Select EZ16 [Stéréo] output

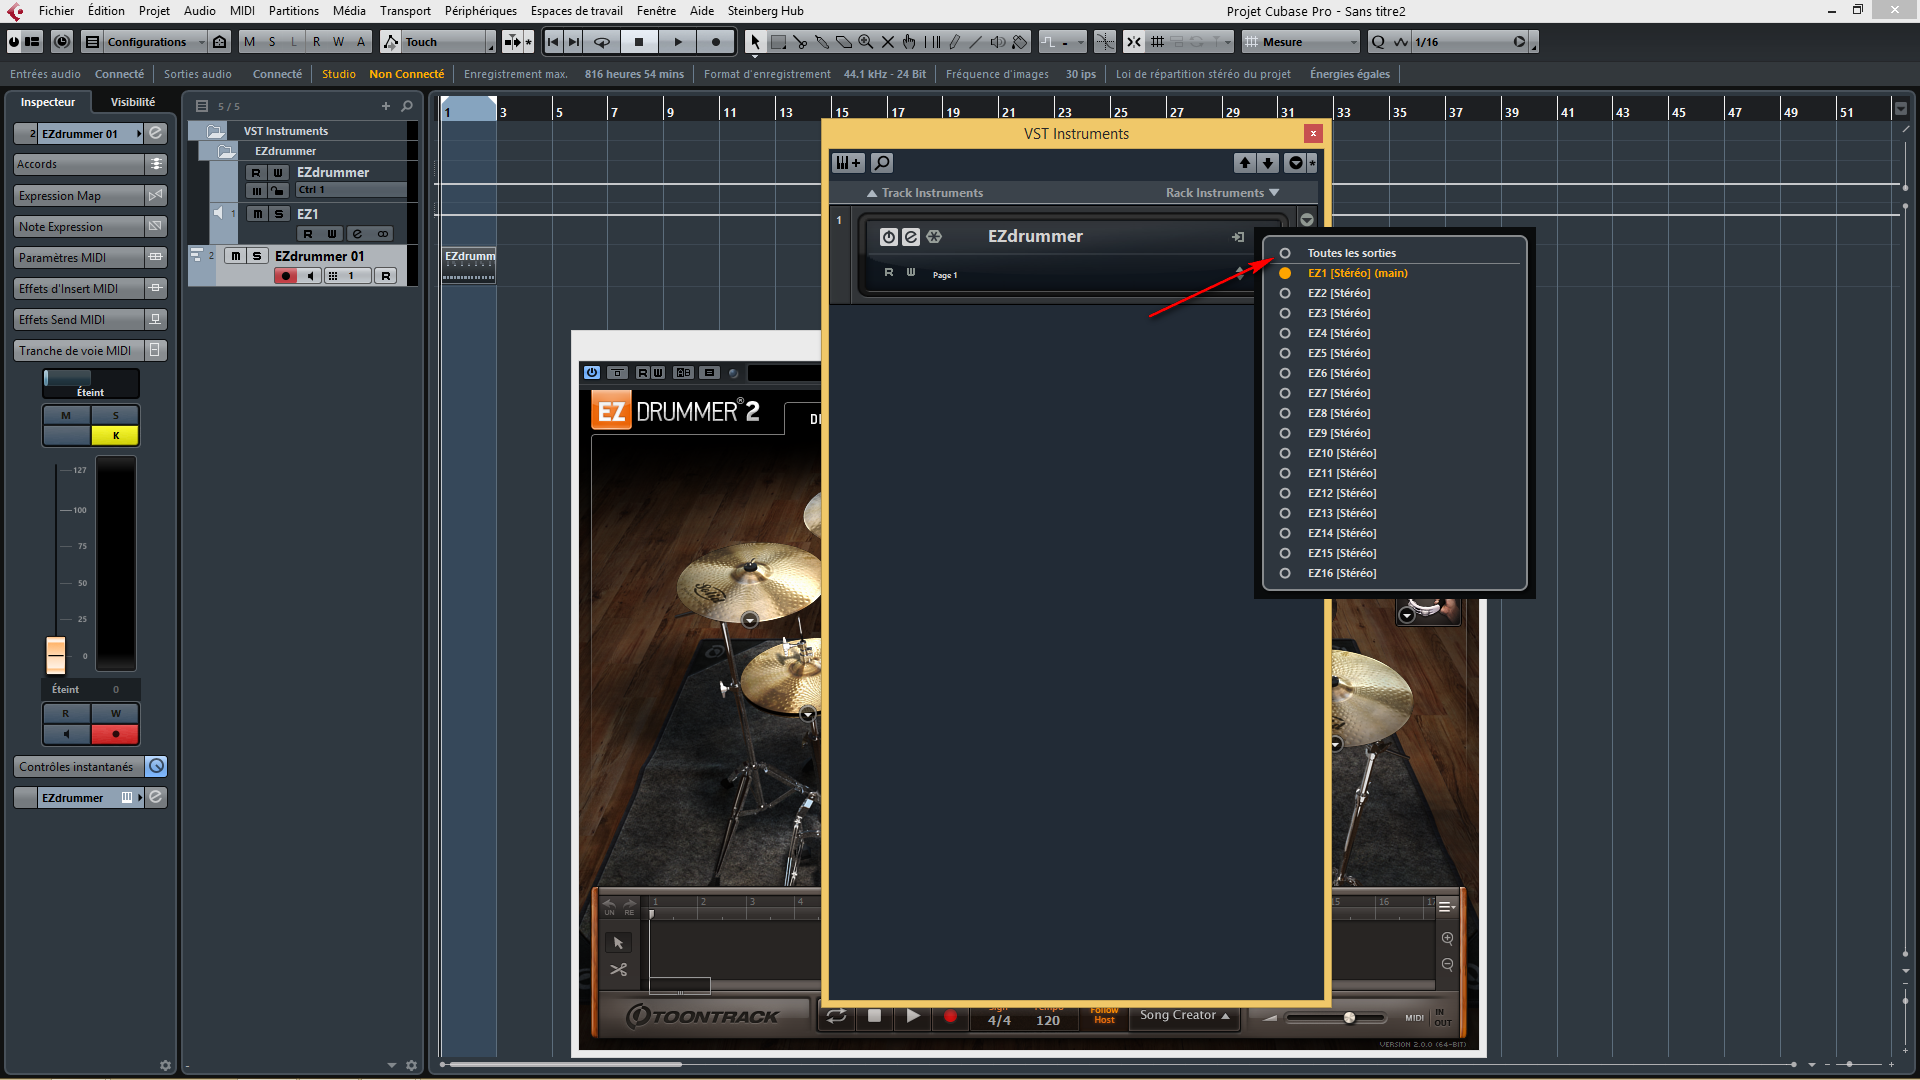(1342, 573)
